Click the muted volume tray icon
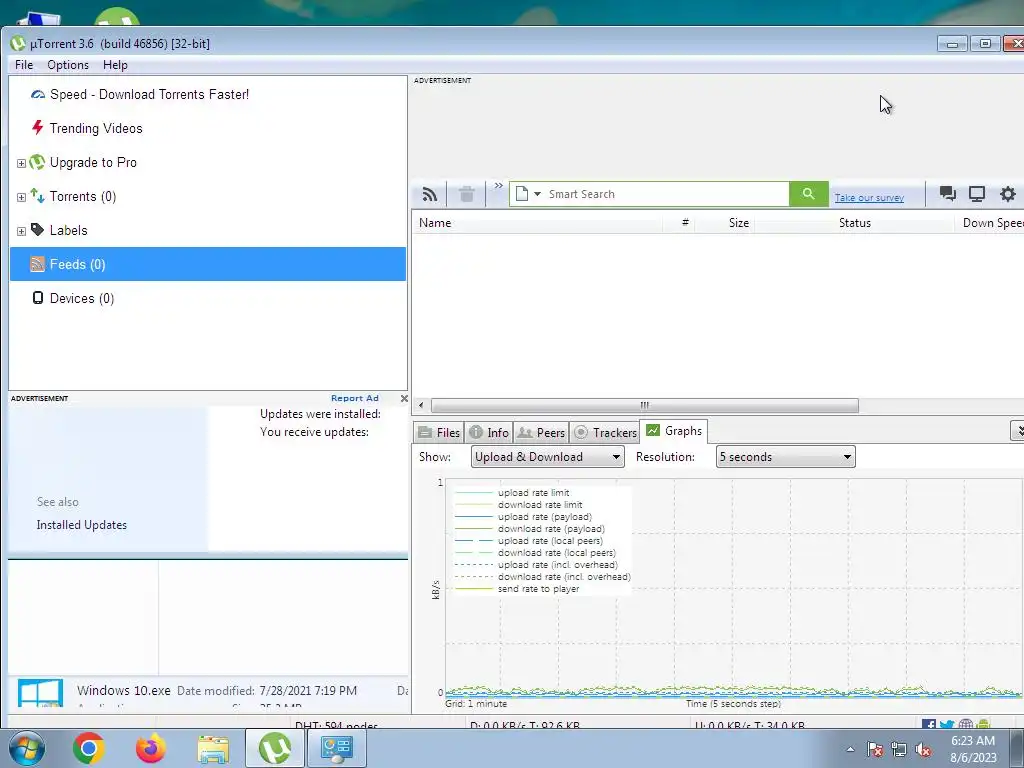Viewport: 1024px width, 768px height. pyautogui.click(x=923, y=749)
